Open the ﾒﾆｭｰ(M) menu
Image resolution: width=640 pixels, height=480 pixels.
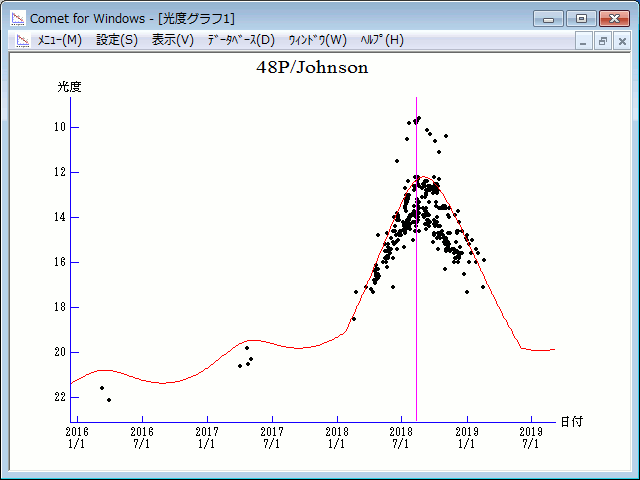coord(59,40)
